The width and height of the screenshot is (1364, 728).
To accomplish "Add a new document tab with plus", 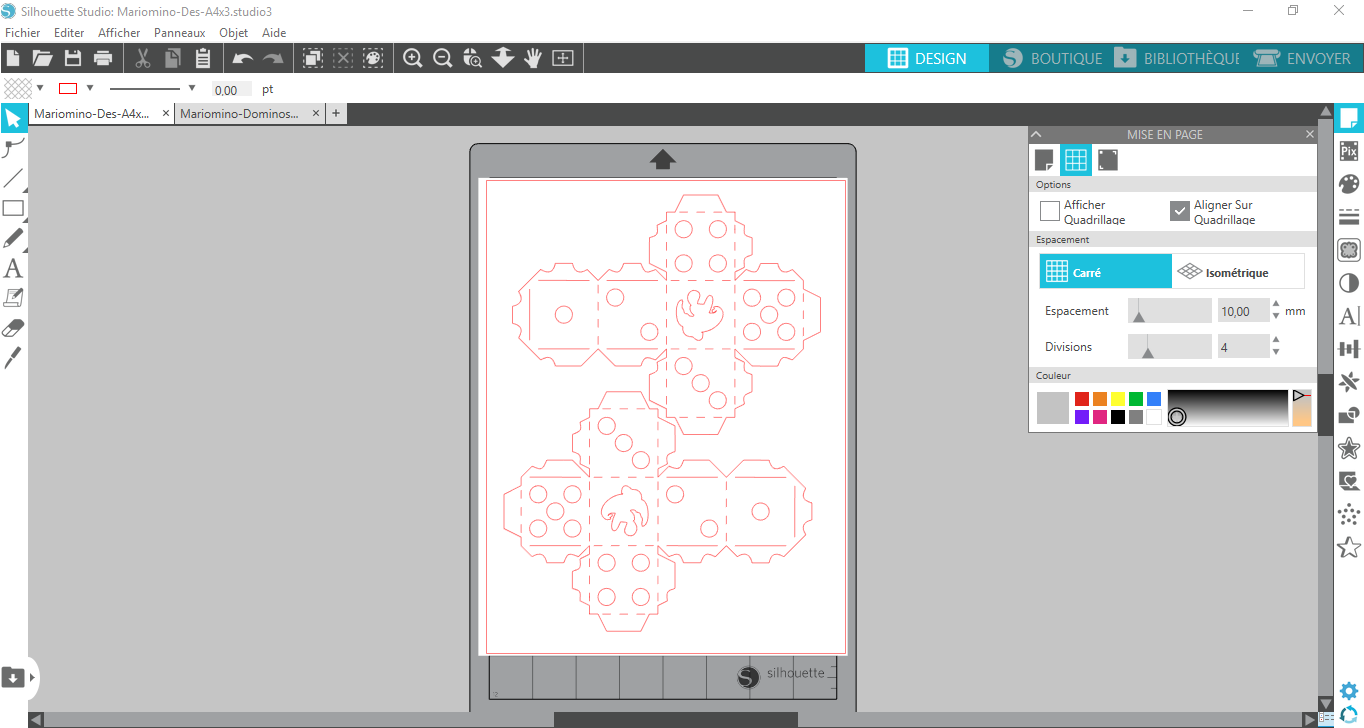I will (x=336, y=114).
